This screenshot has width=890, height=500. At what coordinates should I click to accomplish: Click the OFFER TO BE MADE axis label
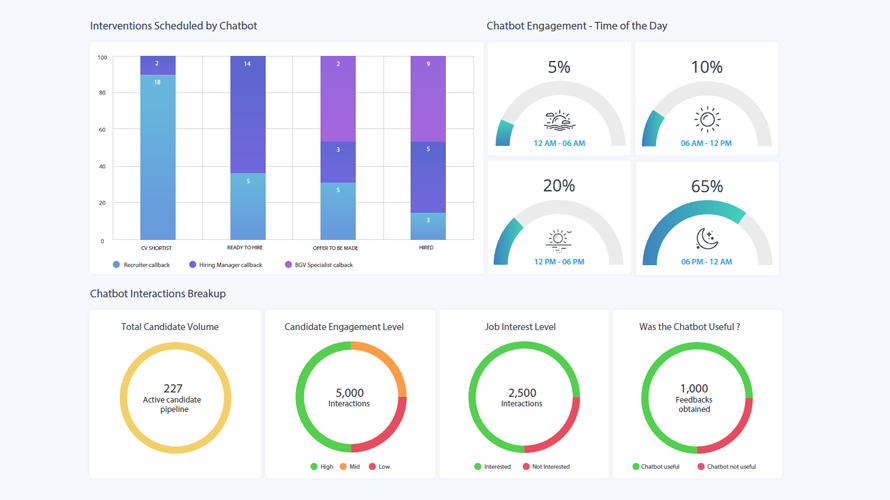(335, 248)
